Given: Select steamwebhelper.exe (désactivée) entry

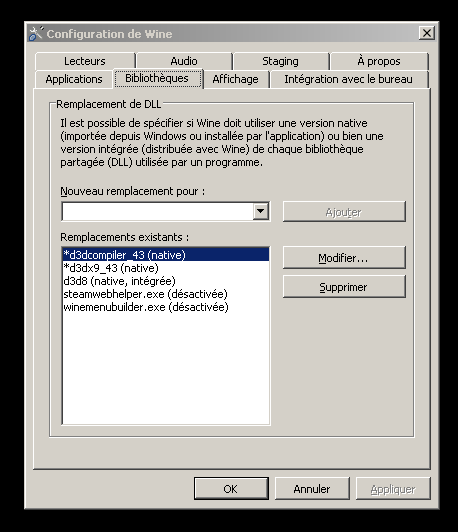Looking at the screenshot, I should click(166, 294).
